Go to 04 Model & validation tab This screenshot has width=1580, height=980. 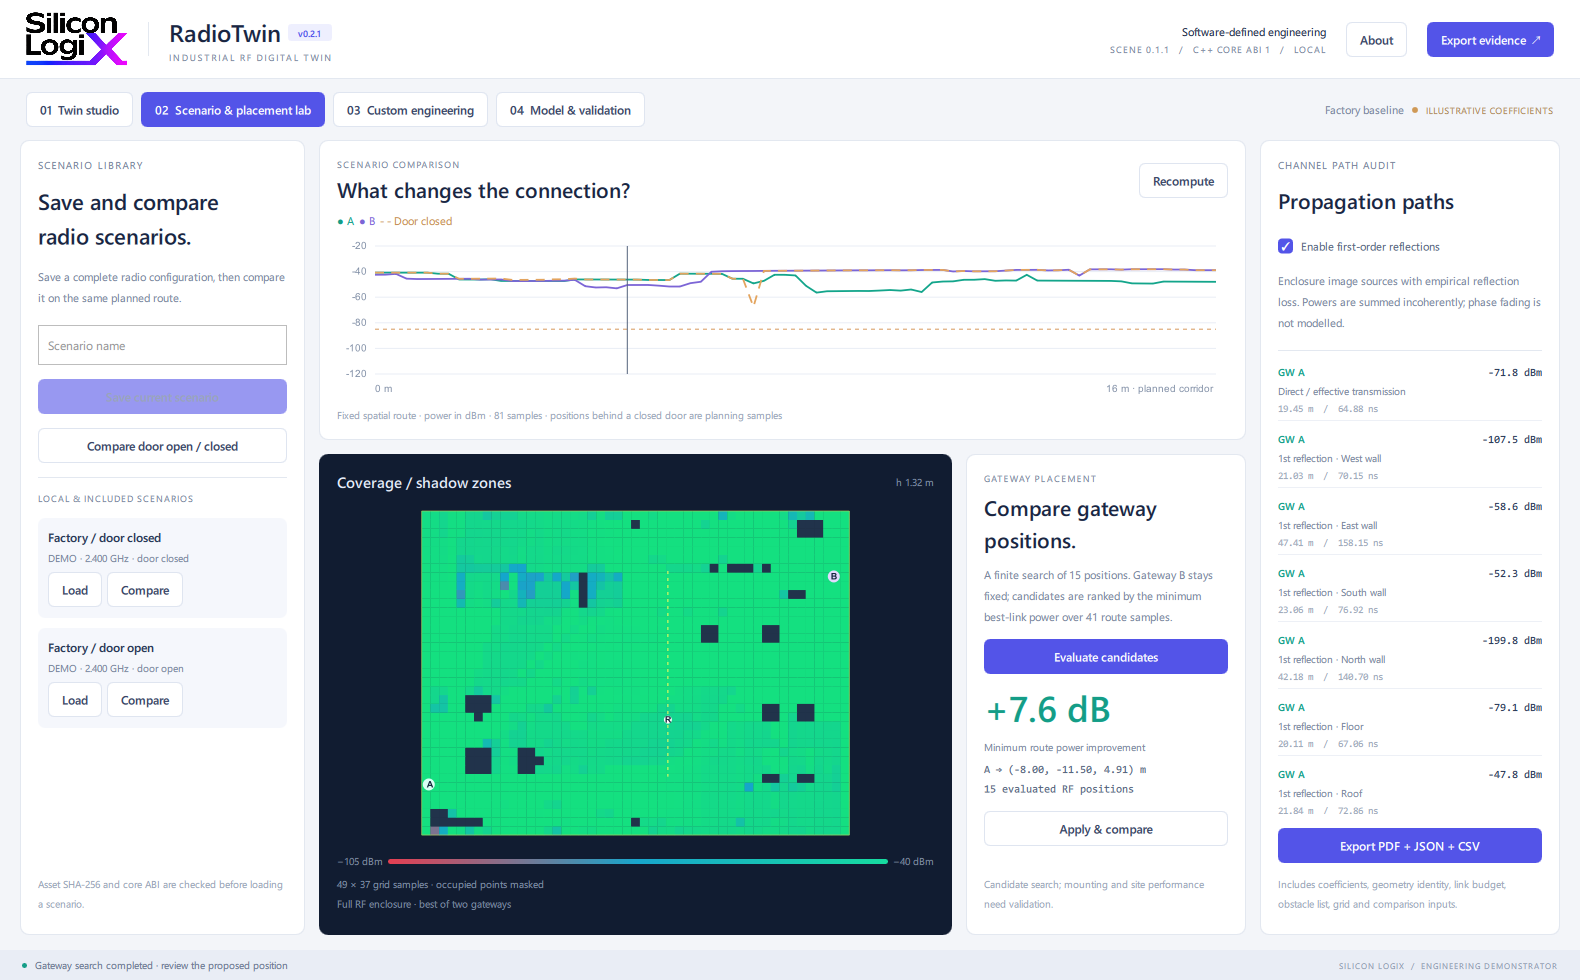tap(570, 110)
